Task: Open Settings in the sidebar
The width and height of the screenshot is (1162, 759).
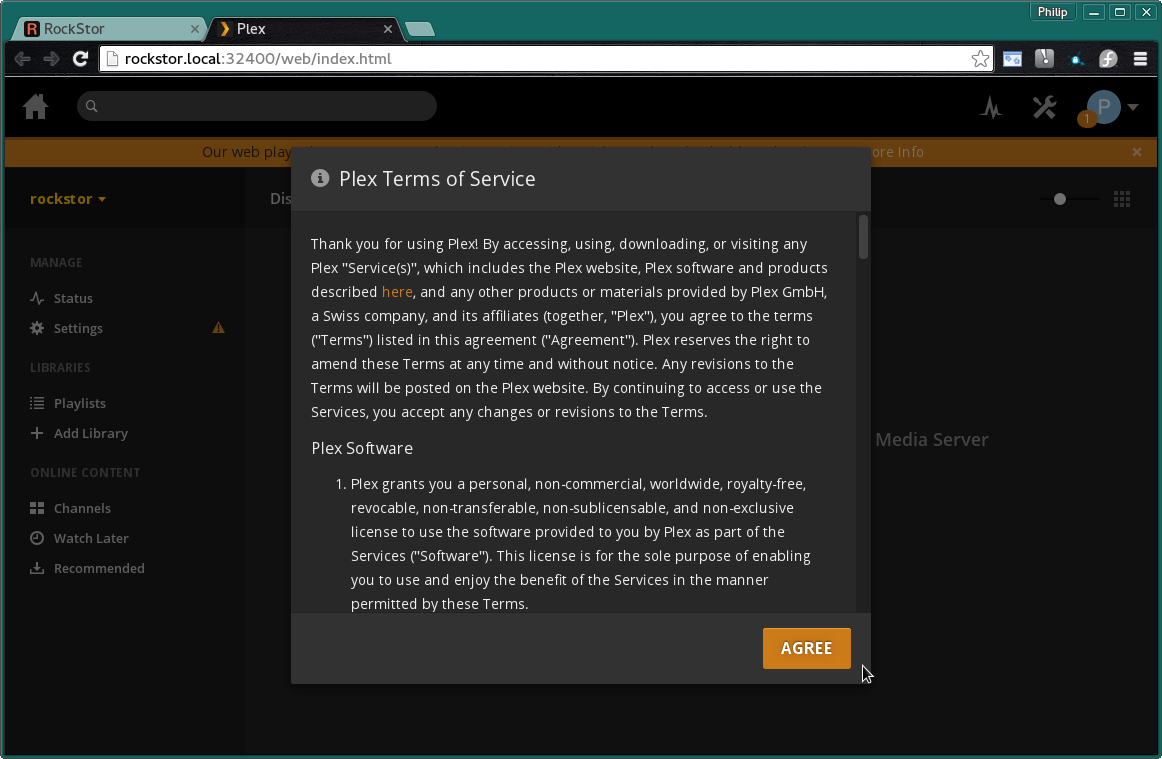Action: tap(78, 328)
